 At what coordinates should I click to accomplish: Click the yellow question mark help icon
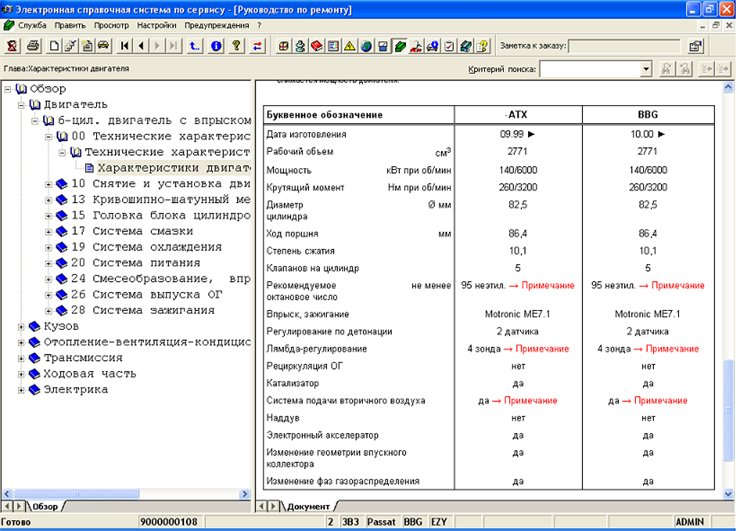(x=236, y=46)
